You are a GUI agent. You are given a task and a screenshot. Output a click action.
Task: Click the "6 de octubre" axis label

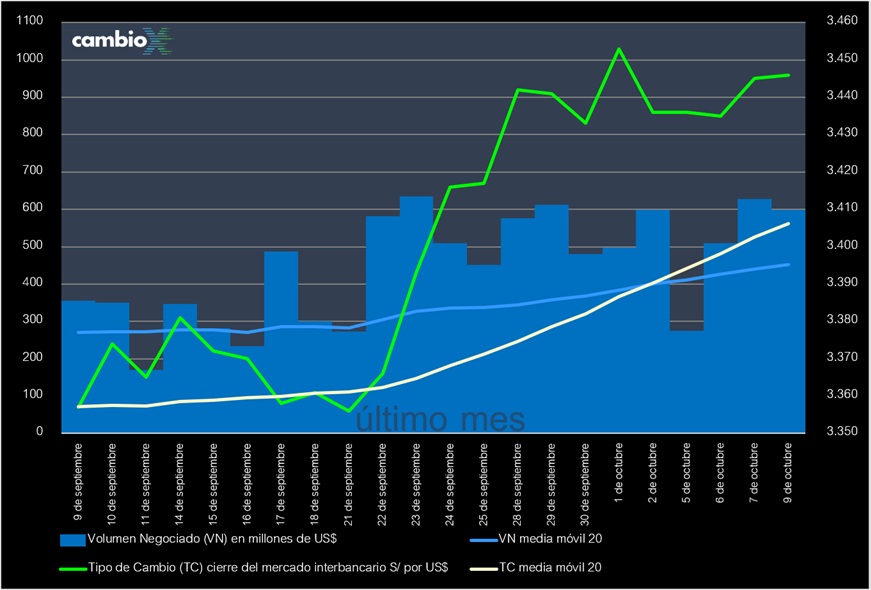(x=722, y=473)
